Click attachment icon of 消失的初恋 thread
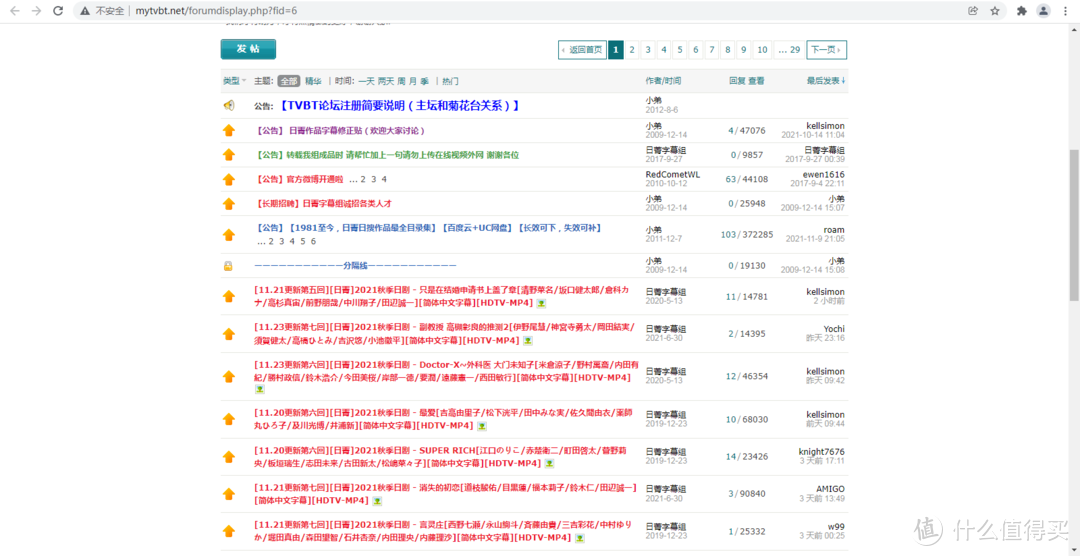1080x556 pixels. click(x=377, y=501)
